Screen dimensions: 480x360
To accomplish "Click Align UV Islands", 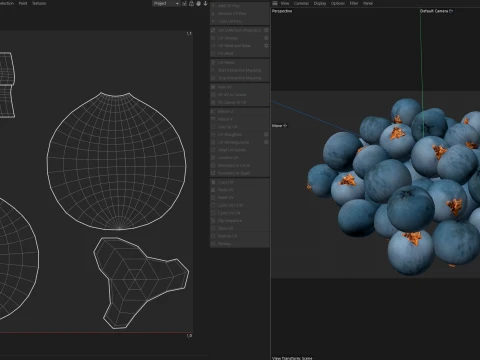I will [x=240, y=150].
